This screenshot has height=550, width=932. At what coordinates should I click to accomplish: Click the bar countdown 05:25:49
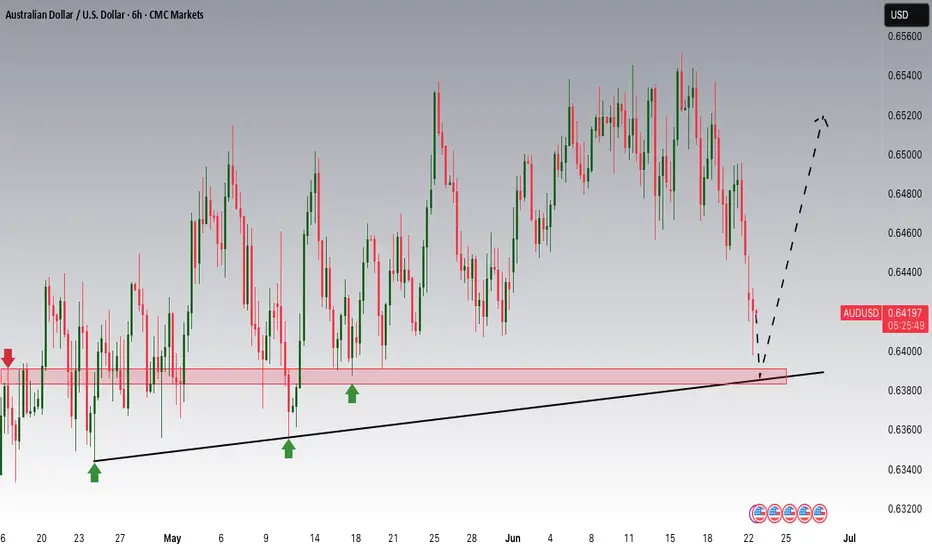click(906, 326)
